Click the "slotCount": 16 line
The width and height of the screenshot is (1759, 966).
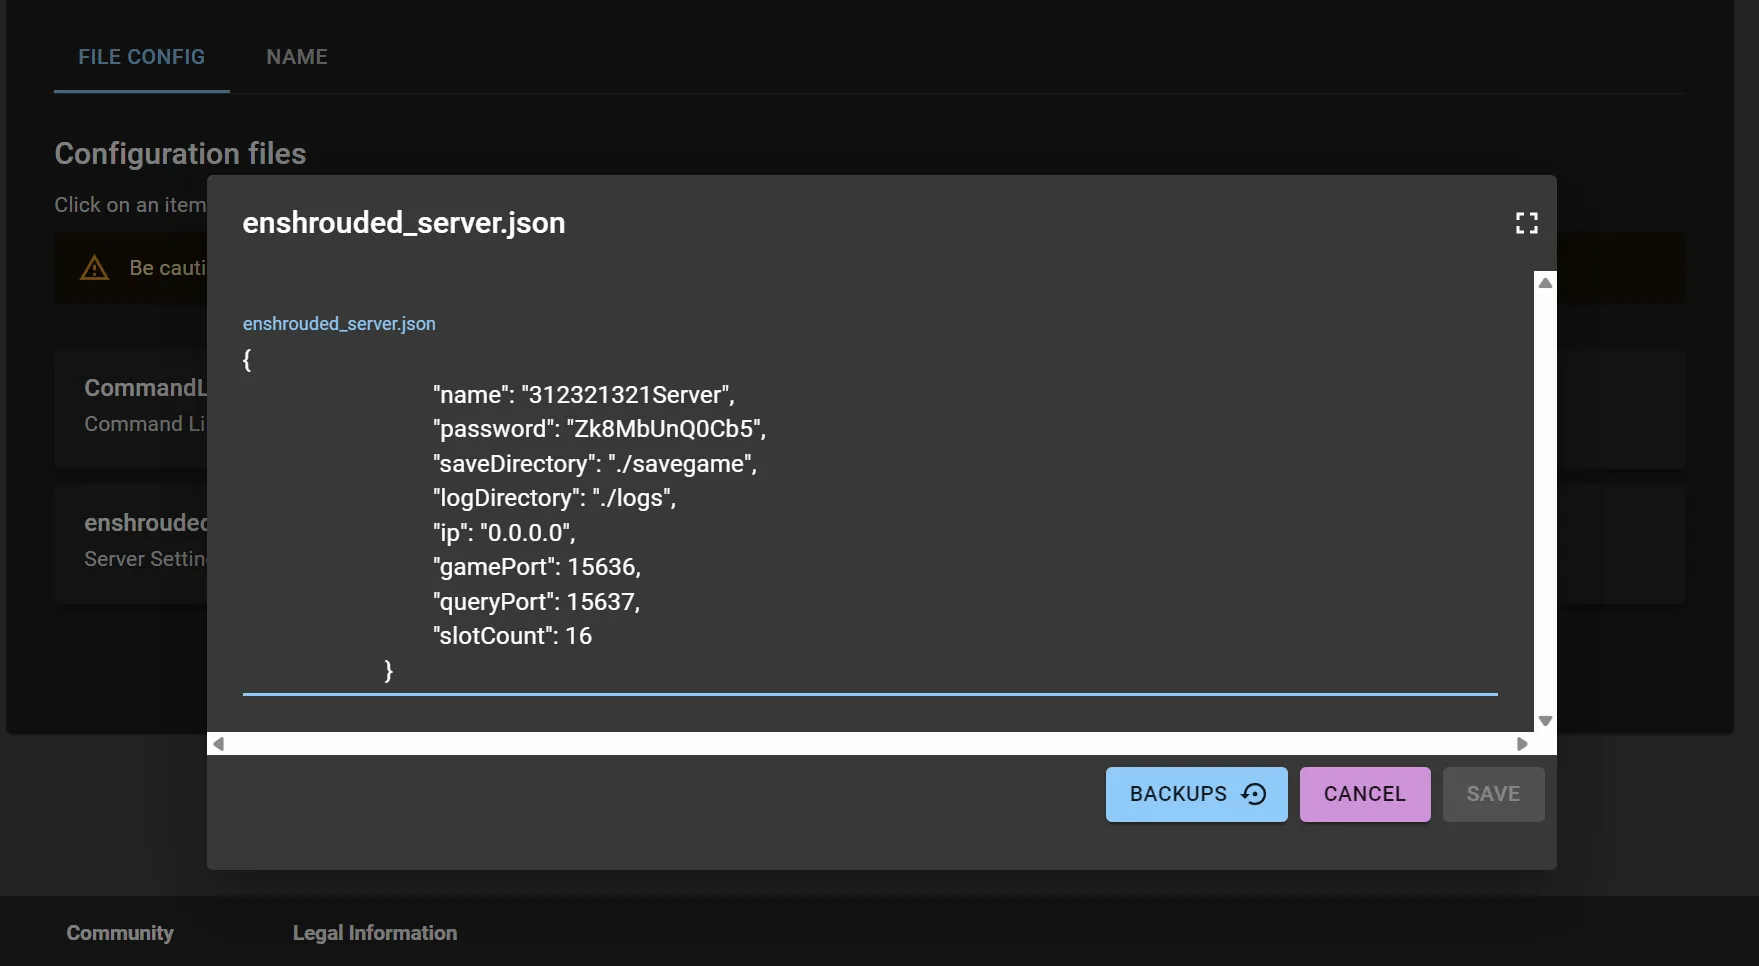(512, 636)
